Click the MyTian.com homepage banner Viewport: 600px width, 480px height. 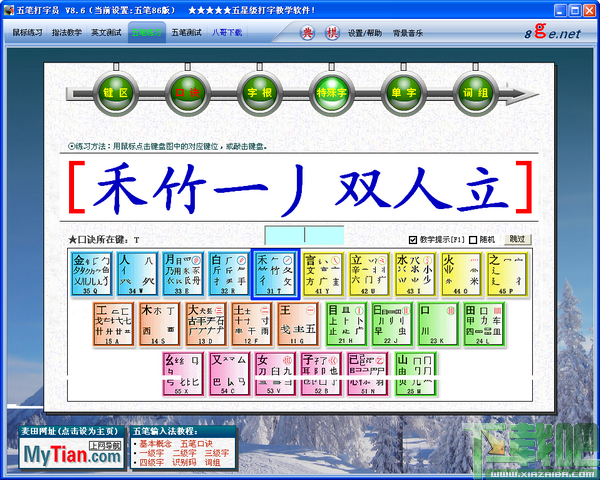pyautogui.click(x=72, y=453)
